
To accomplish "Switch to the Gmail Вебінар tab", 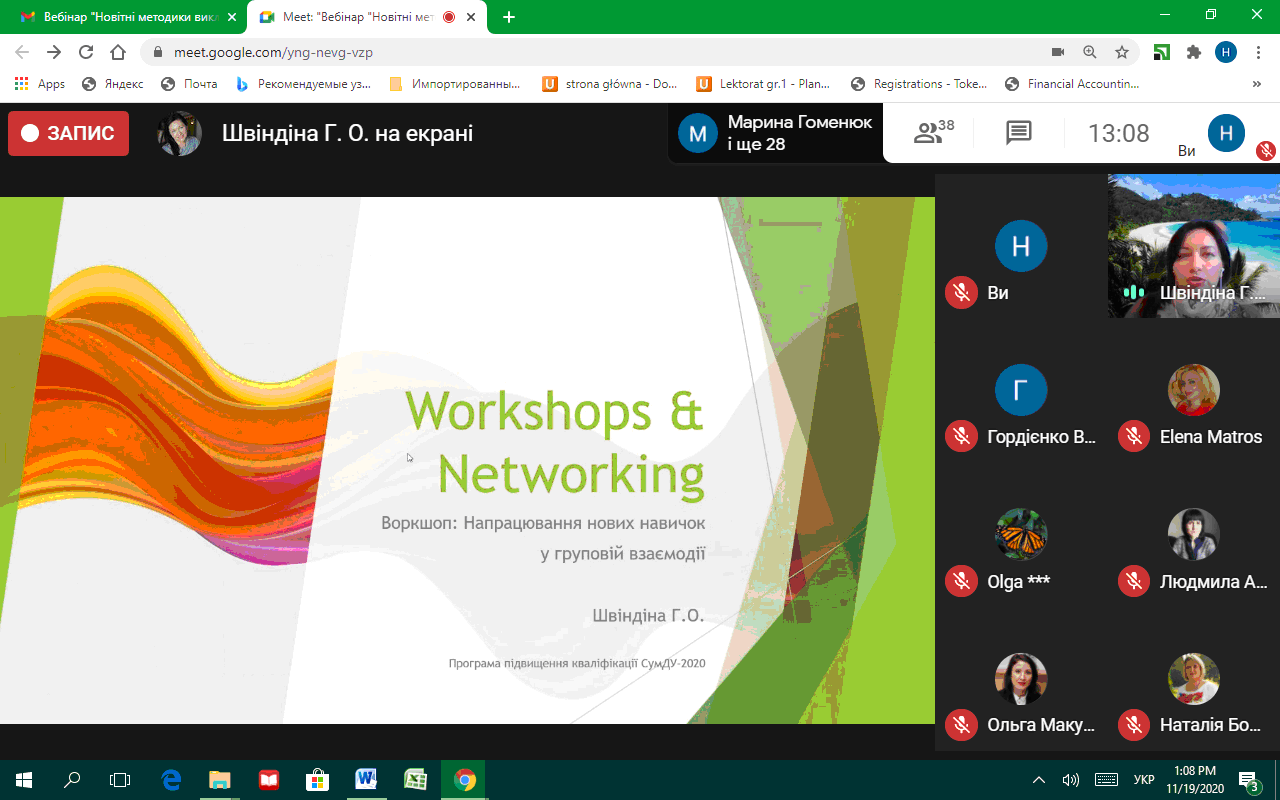I will [x=124, y=17].
